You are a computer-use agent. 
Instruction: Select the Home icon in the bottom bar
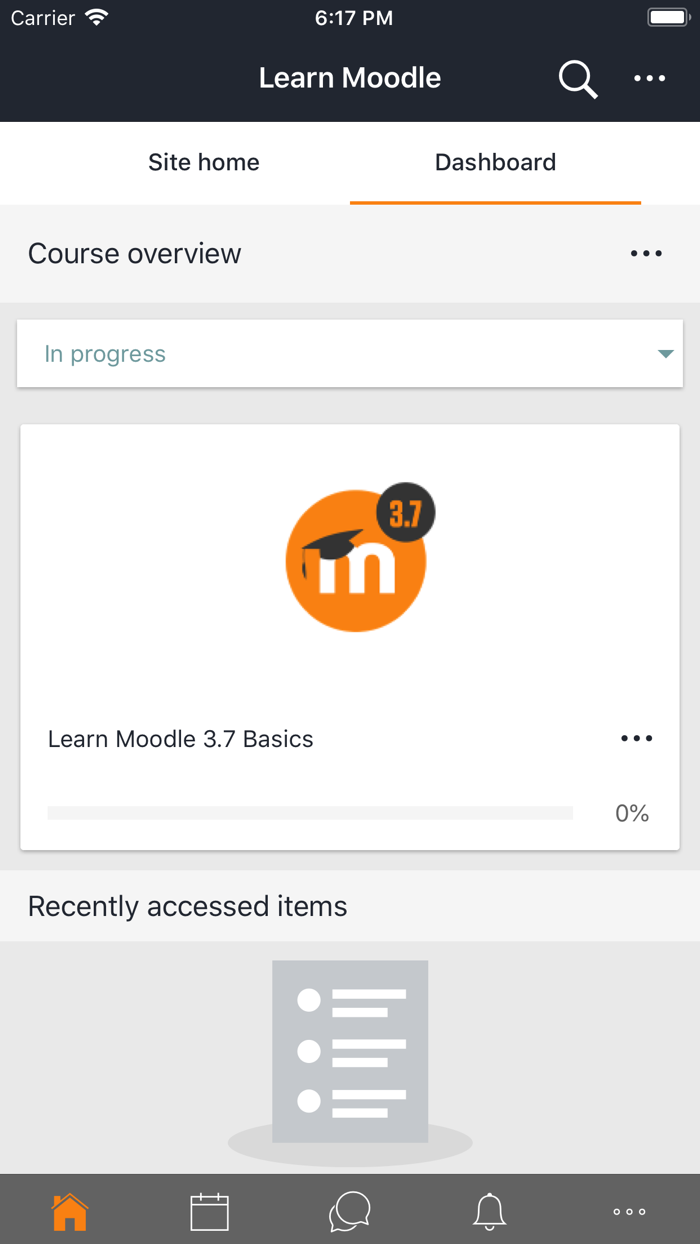[x=69, y=1210]
